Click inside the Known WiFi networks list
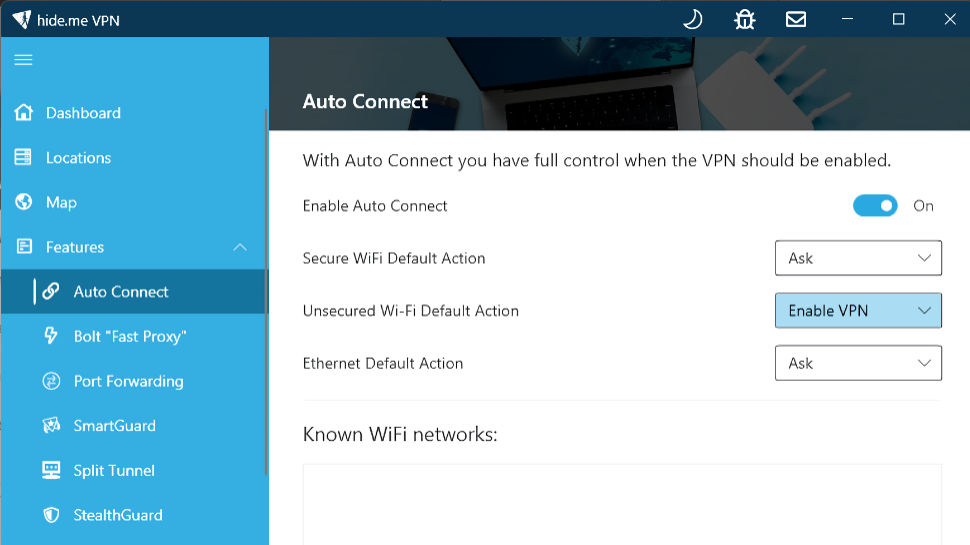Image resolution: width=970 pixels, height=545 pixels. pos(622,504)
